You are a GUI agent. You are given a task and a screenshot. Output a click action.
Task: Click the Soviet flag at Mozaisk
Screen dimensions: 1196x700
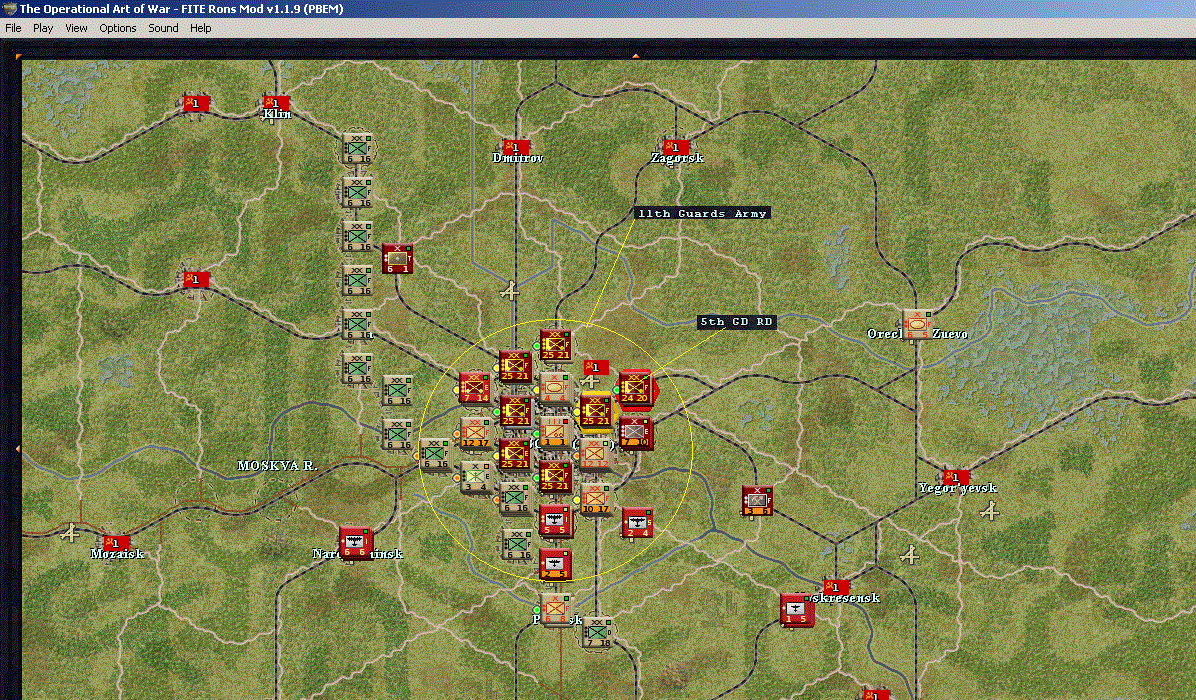[x=116, y=543]
